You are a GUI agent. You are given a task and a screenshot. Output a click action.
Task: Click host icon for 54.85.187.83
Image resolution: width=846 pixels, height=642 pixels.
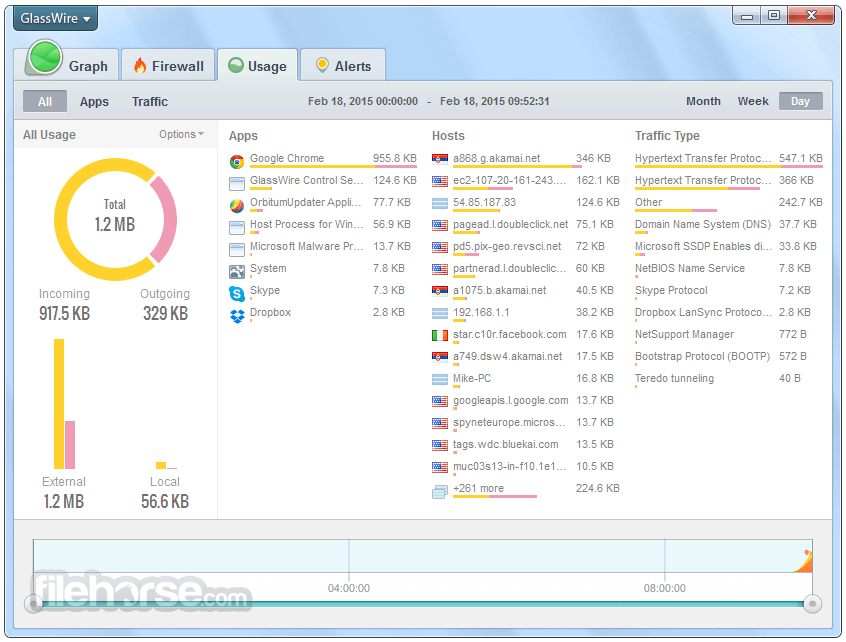pyautogui.click(x=440, y=203)
